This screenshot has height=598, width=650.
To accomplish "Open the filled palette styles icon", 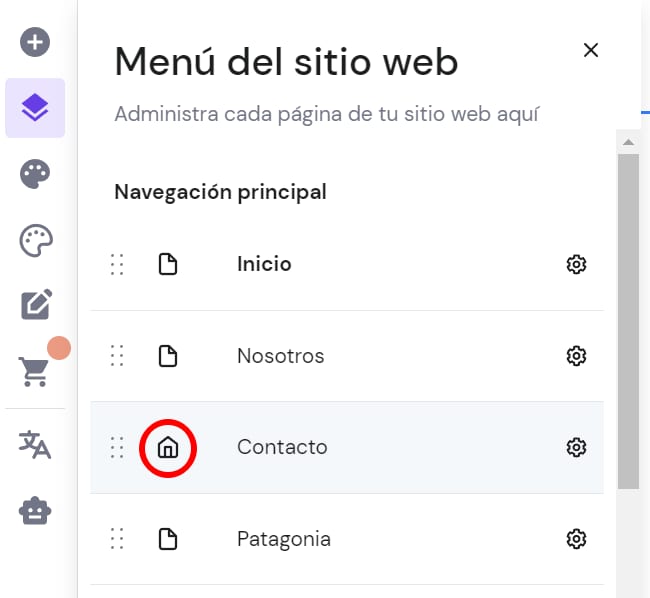I will click(x=35, y=174).
